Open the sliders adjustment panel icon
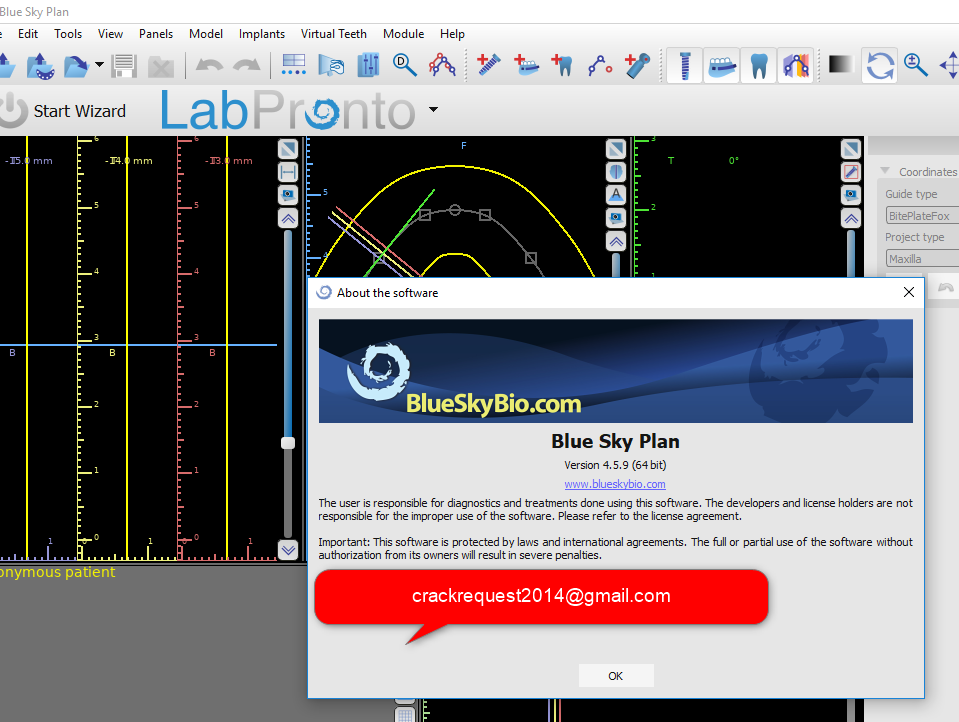Screen dimensions: 959x722 click(x=368, y=66)
